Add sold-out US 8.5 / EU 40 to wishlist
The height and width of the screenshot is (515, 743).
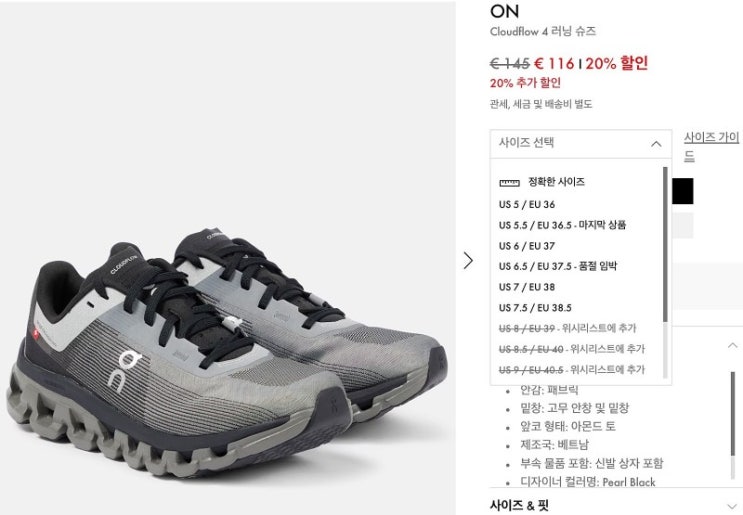pyautogui.click(x=571, y=349)
